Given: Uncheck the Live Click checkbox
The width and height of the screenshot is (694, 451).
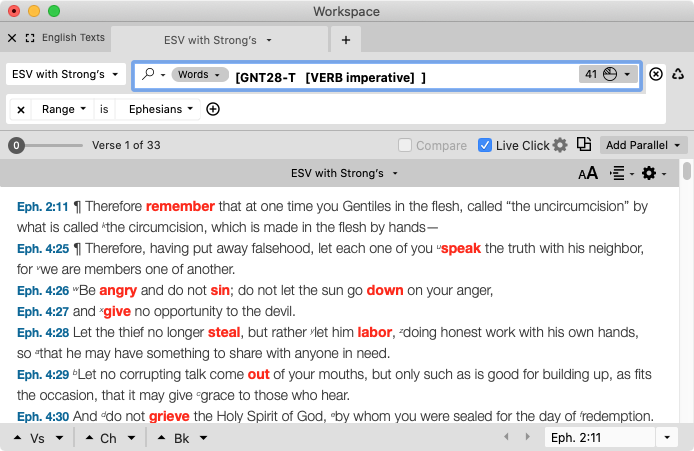Looking at the screenshot, I should click(485, 145).
